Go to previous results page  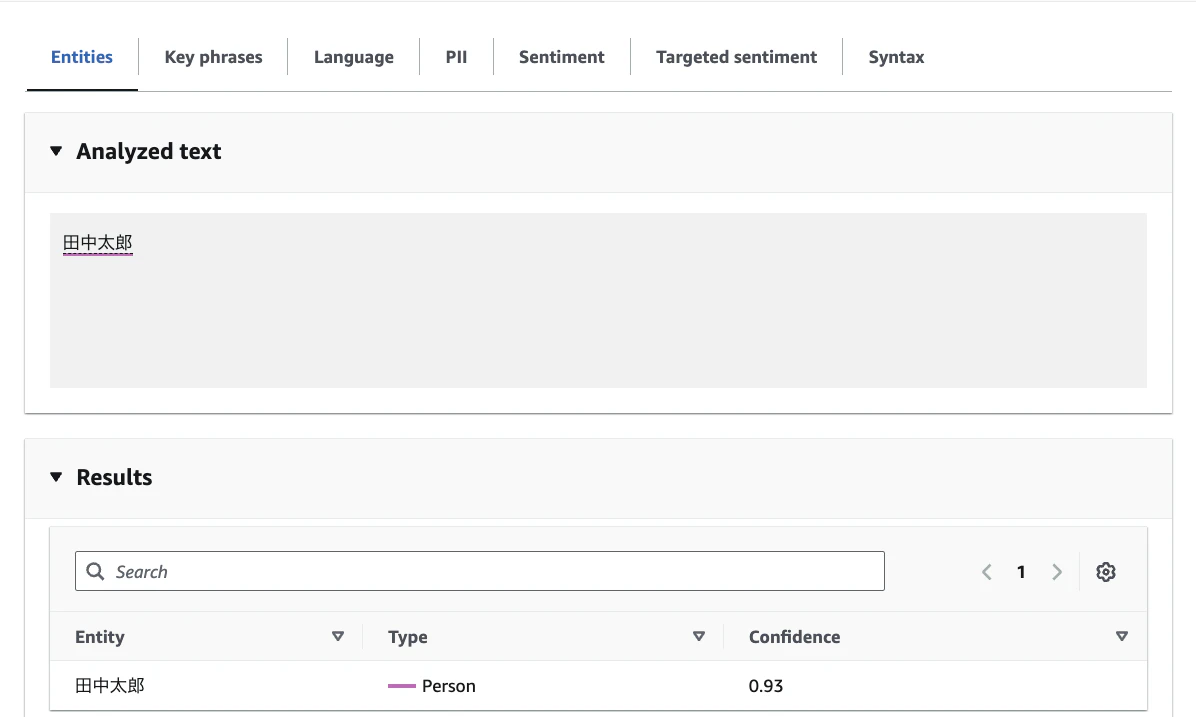[x=986, y=572]
